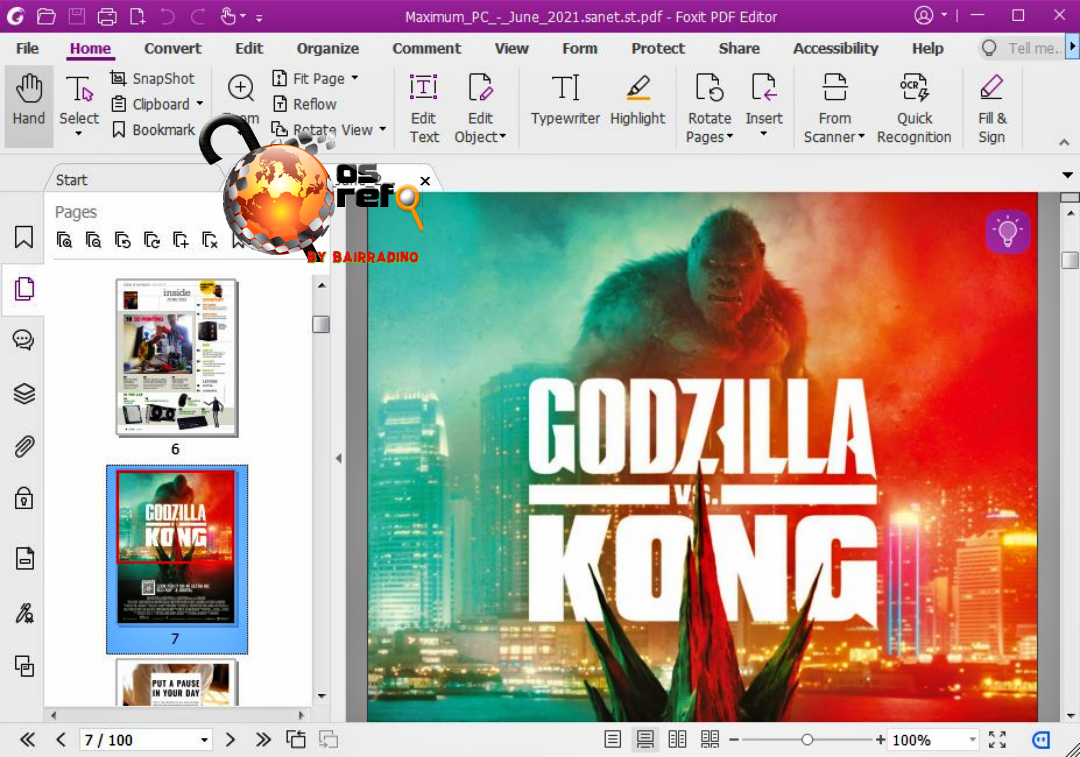Screen dimensions: 1080x757
Task: Click the lightbulb assistant icon
Action: (x=1008, y=231)
